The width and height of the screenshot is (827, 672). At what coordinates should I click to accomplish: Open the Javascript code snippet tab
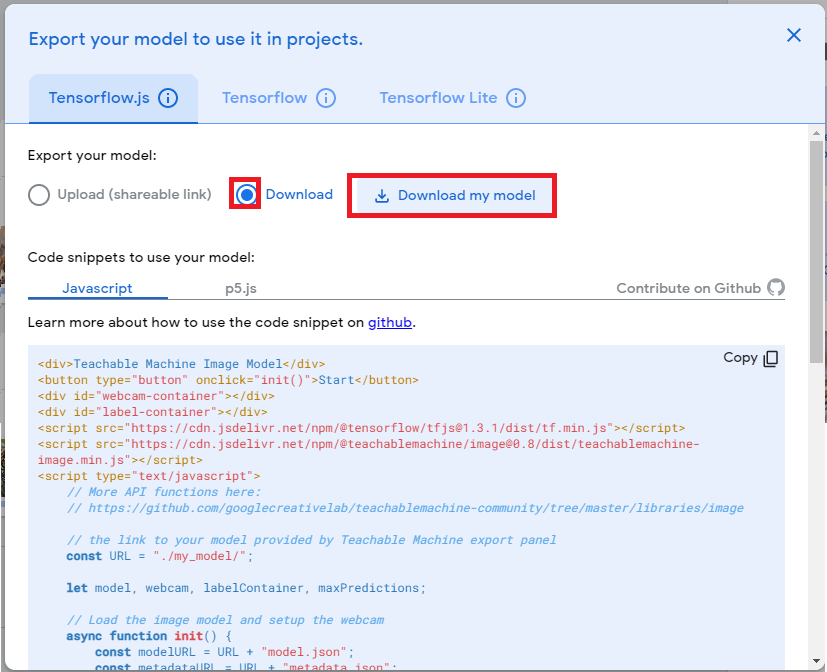click(98, 289)
